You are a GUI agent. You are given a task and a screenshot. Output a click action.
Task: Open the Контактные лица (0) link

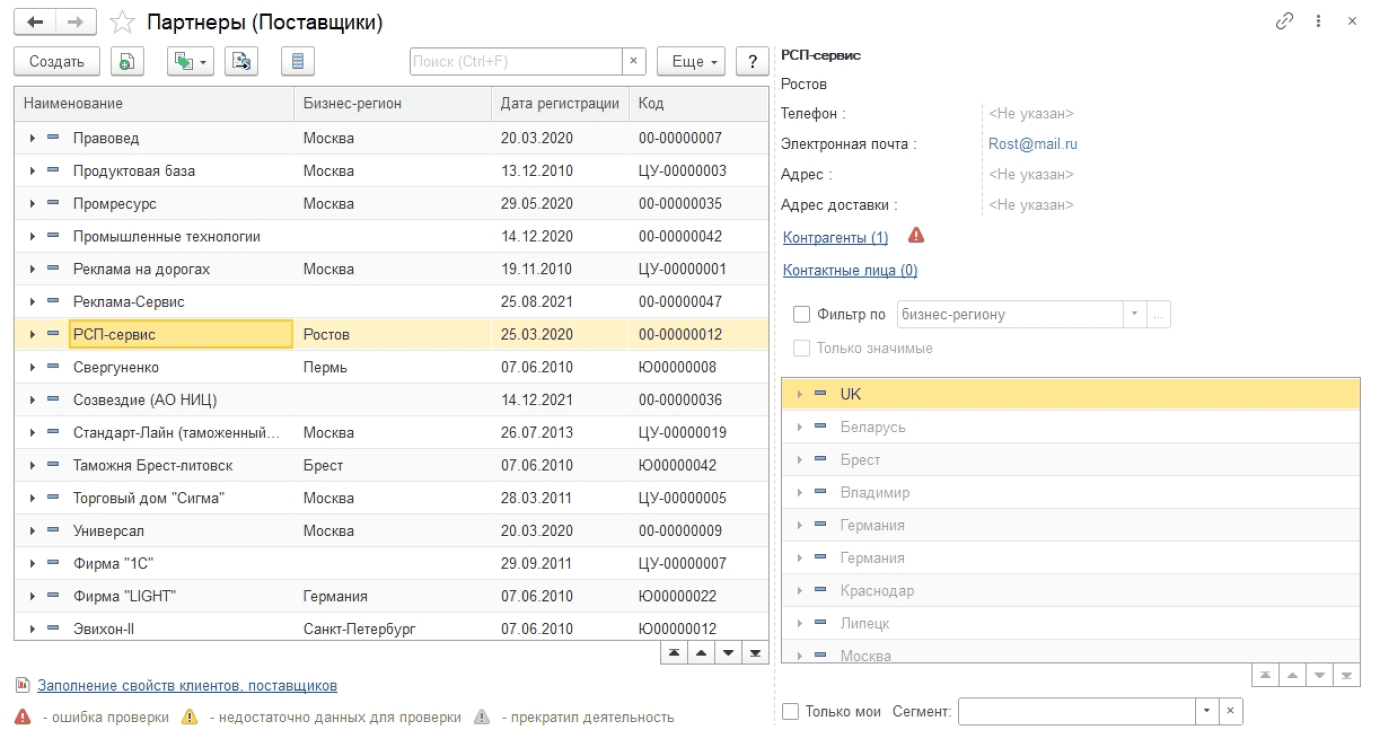point(850,270)
